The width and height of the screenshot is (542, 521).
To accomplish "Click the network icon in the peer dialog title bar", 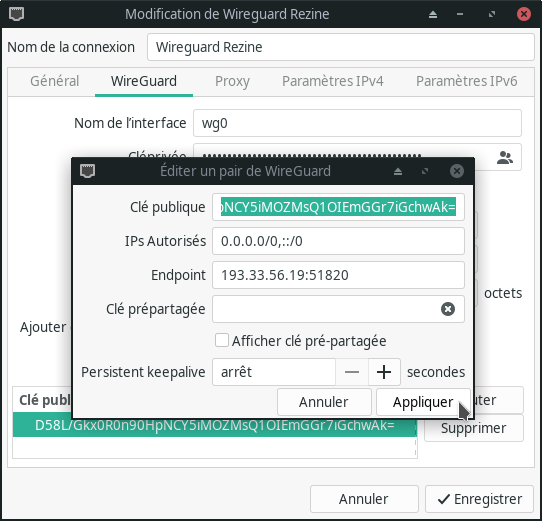I will coord(87,171).
